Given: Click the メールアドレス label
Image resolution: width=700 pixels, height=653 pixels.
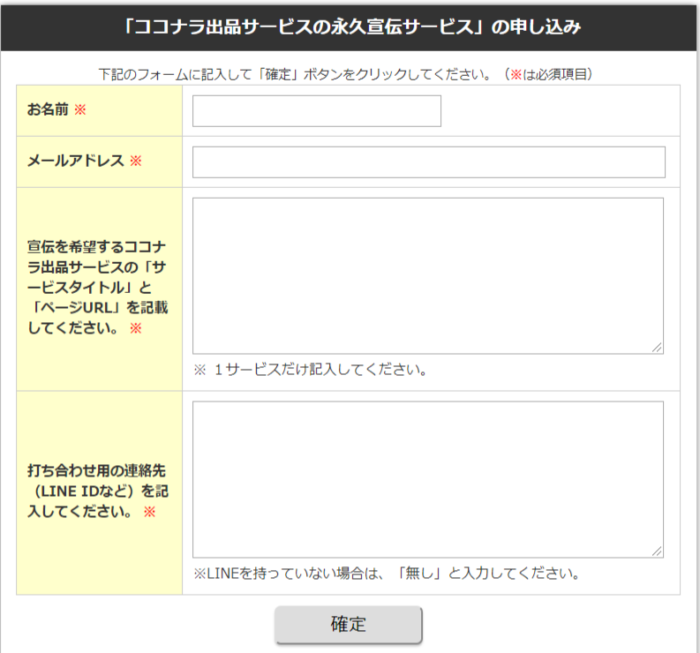Looking at the screenshot, I should (x=75, y=161).
